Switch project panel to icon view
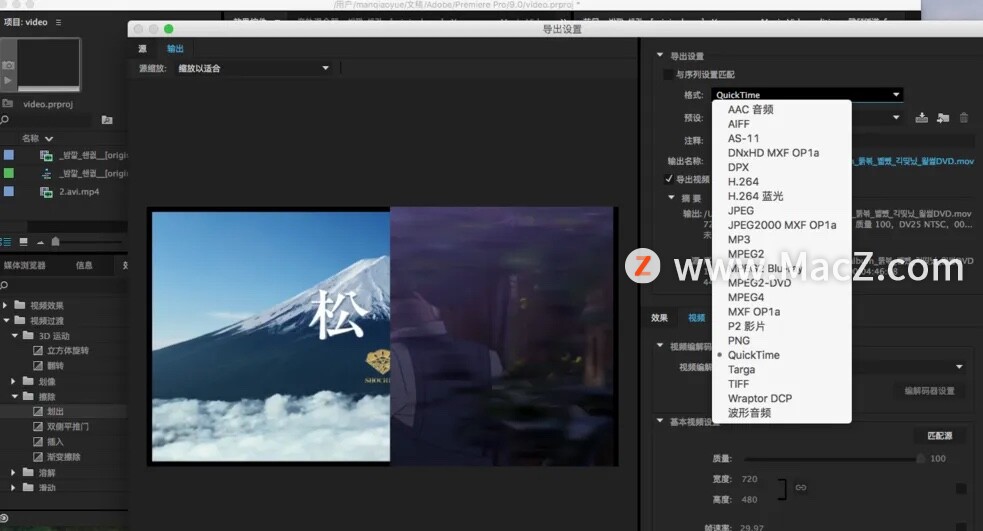The image size is (983, 531). (x=23, y=241)
